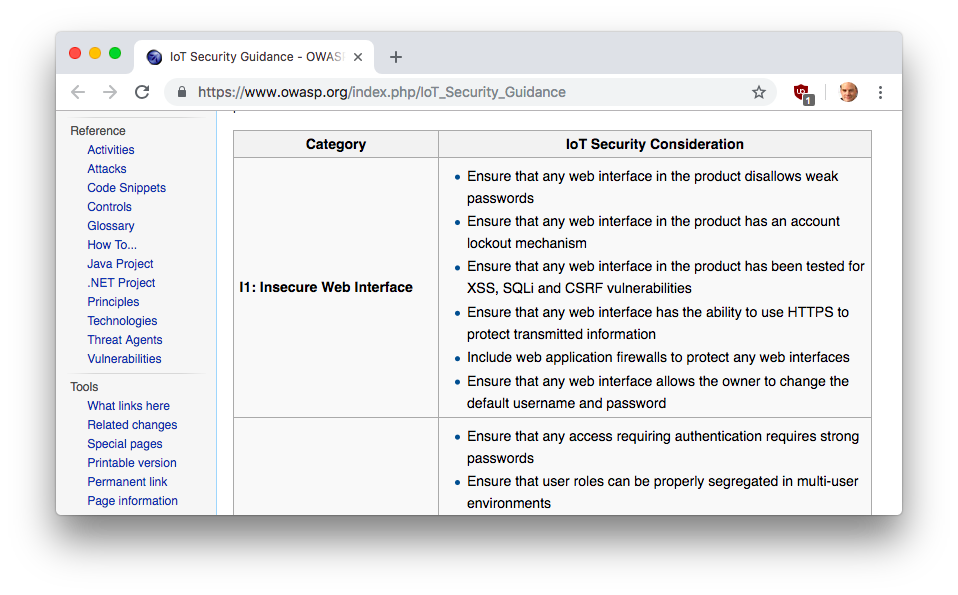Click the account lockout mechanism bullet

pos(653,232)
